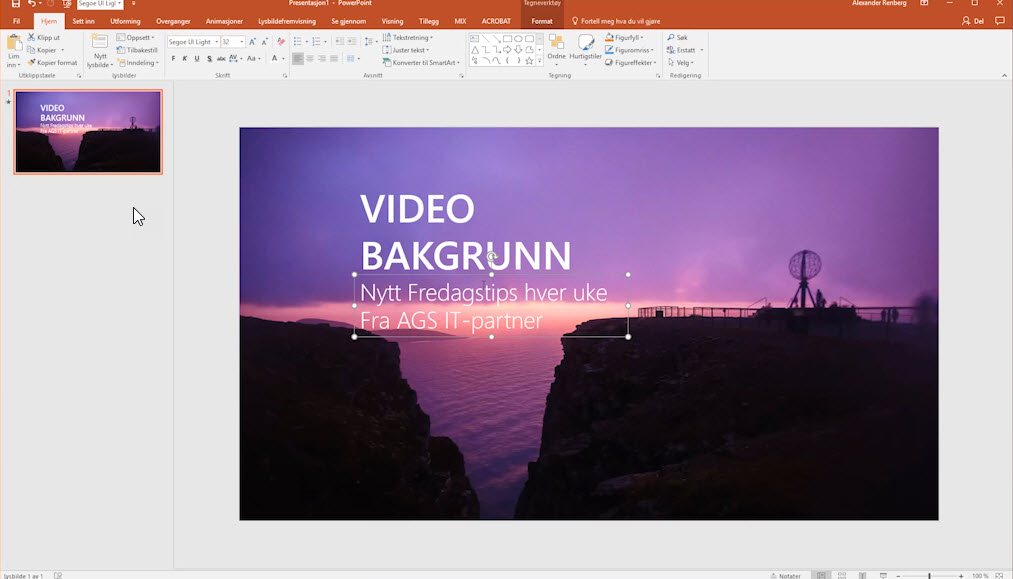Fit slide to window icon
1013x579 pixels.
[999, 575]
